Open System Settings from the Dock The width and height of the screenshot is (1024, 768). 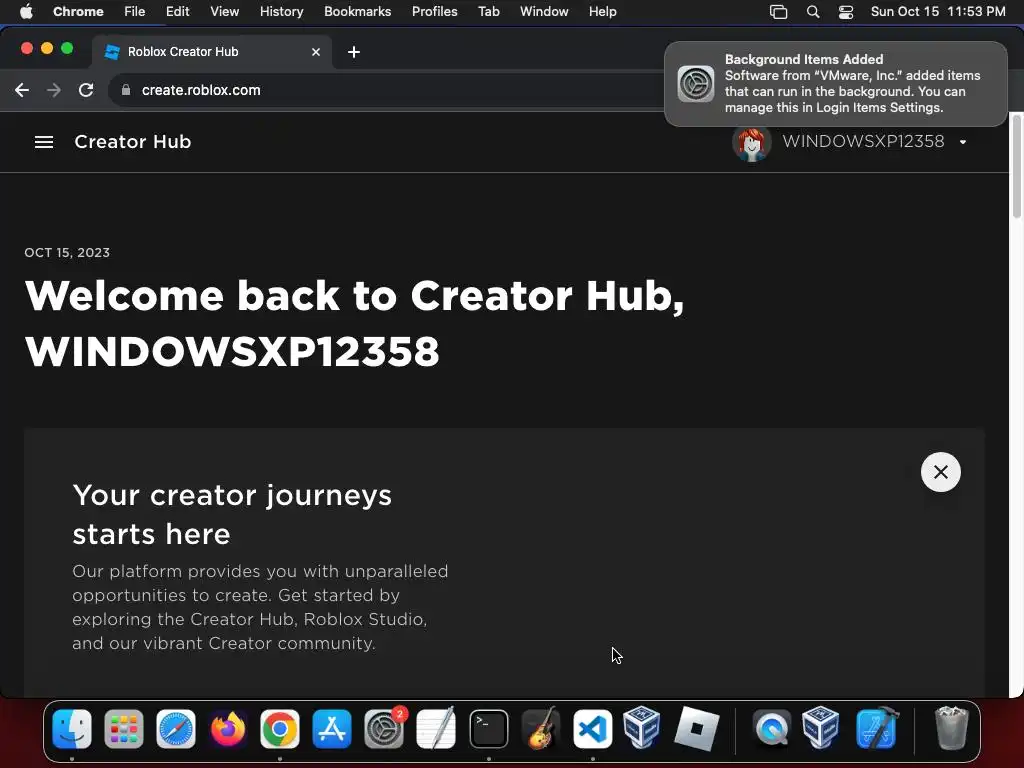(x=384, y=729)
